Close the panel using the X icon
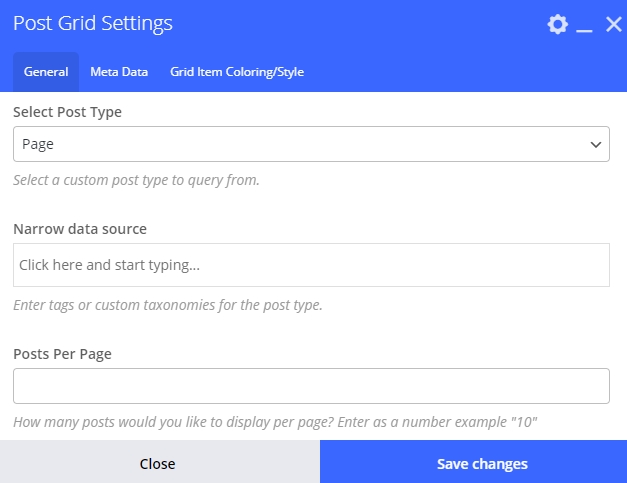Screen dimensions: 627x483 click(x=613, y=25)
